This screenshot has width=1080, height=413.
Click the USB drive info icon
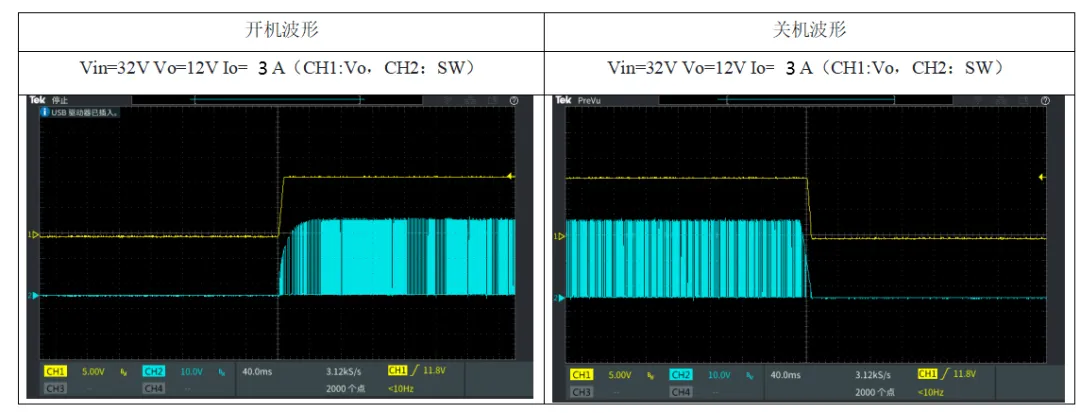click(x=44, y=112)
